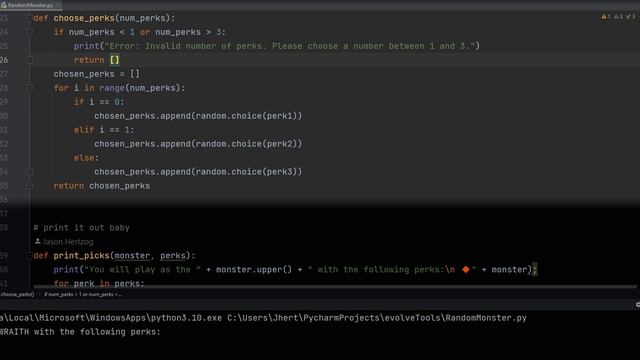Click 'WRAITH with the following perks:' console output
This screenshot has height=360, width=640.
click(x=80, y=332)
